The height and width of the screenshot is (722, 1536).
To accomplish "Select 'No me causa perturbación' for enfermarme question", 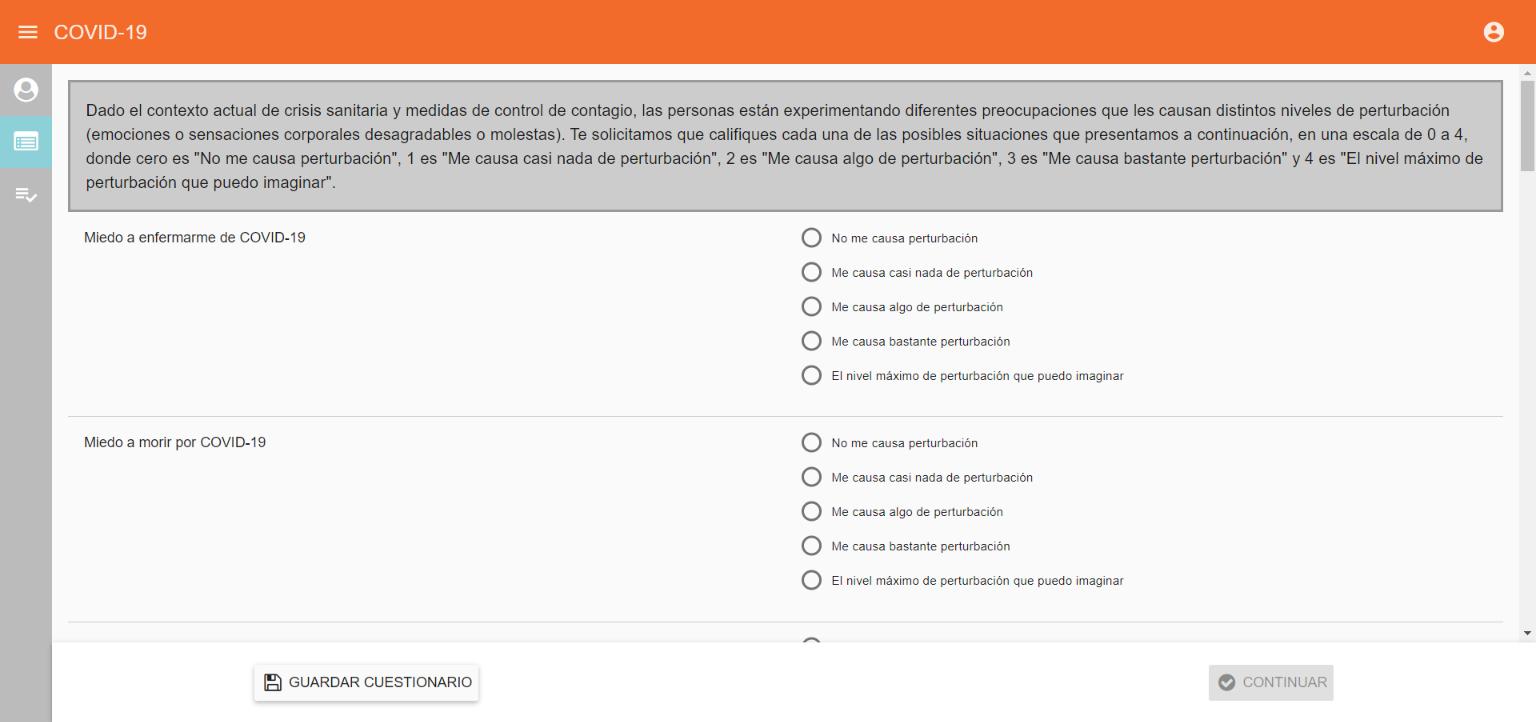I will (812, 238).
